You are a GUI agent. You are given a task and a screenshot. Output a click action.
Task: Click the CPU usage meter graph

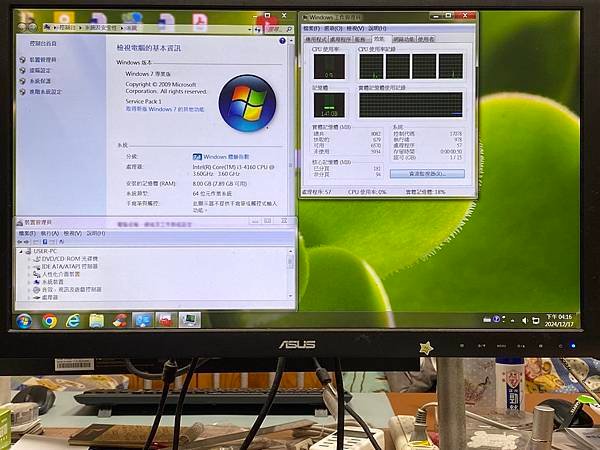pyautogui.click(x=329, y=66)
